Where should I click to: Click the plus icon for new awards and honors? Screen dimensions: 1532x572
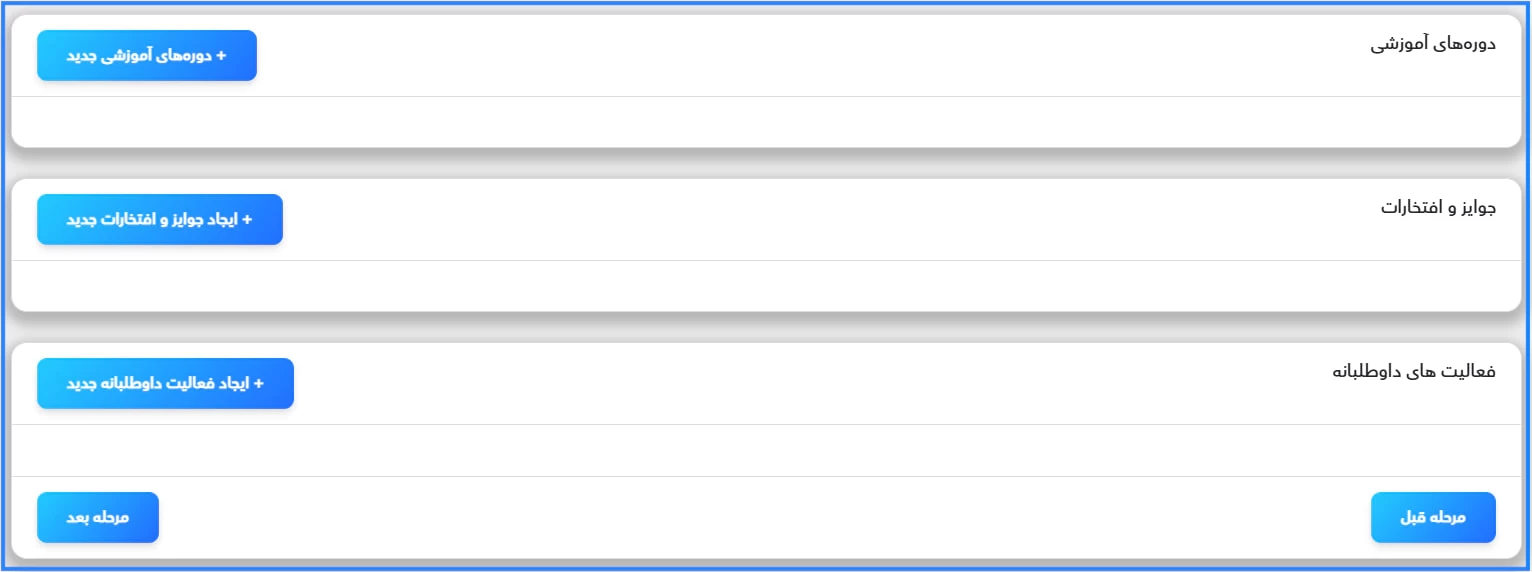tap(247, 220)
